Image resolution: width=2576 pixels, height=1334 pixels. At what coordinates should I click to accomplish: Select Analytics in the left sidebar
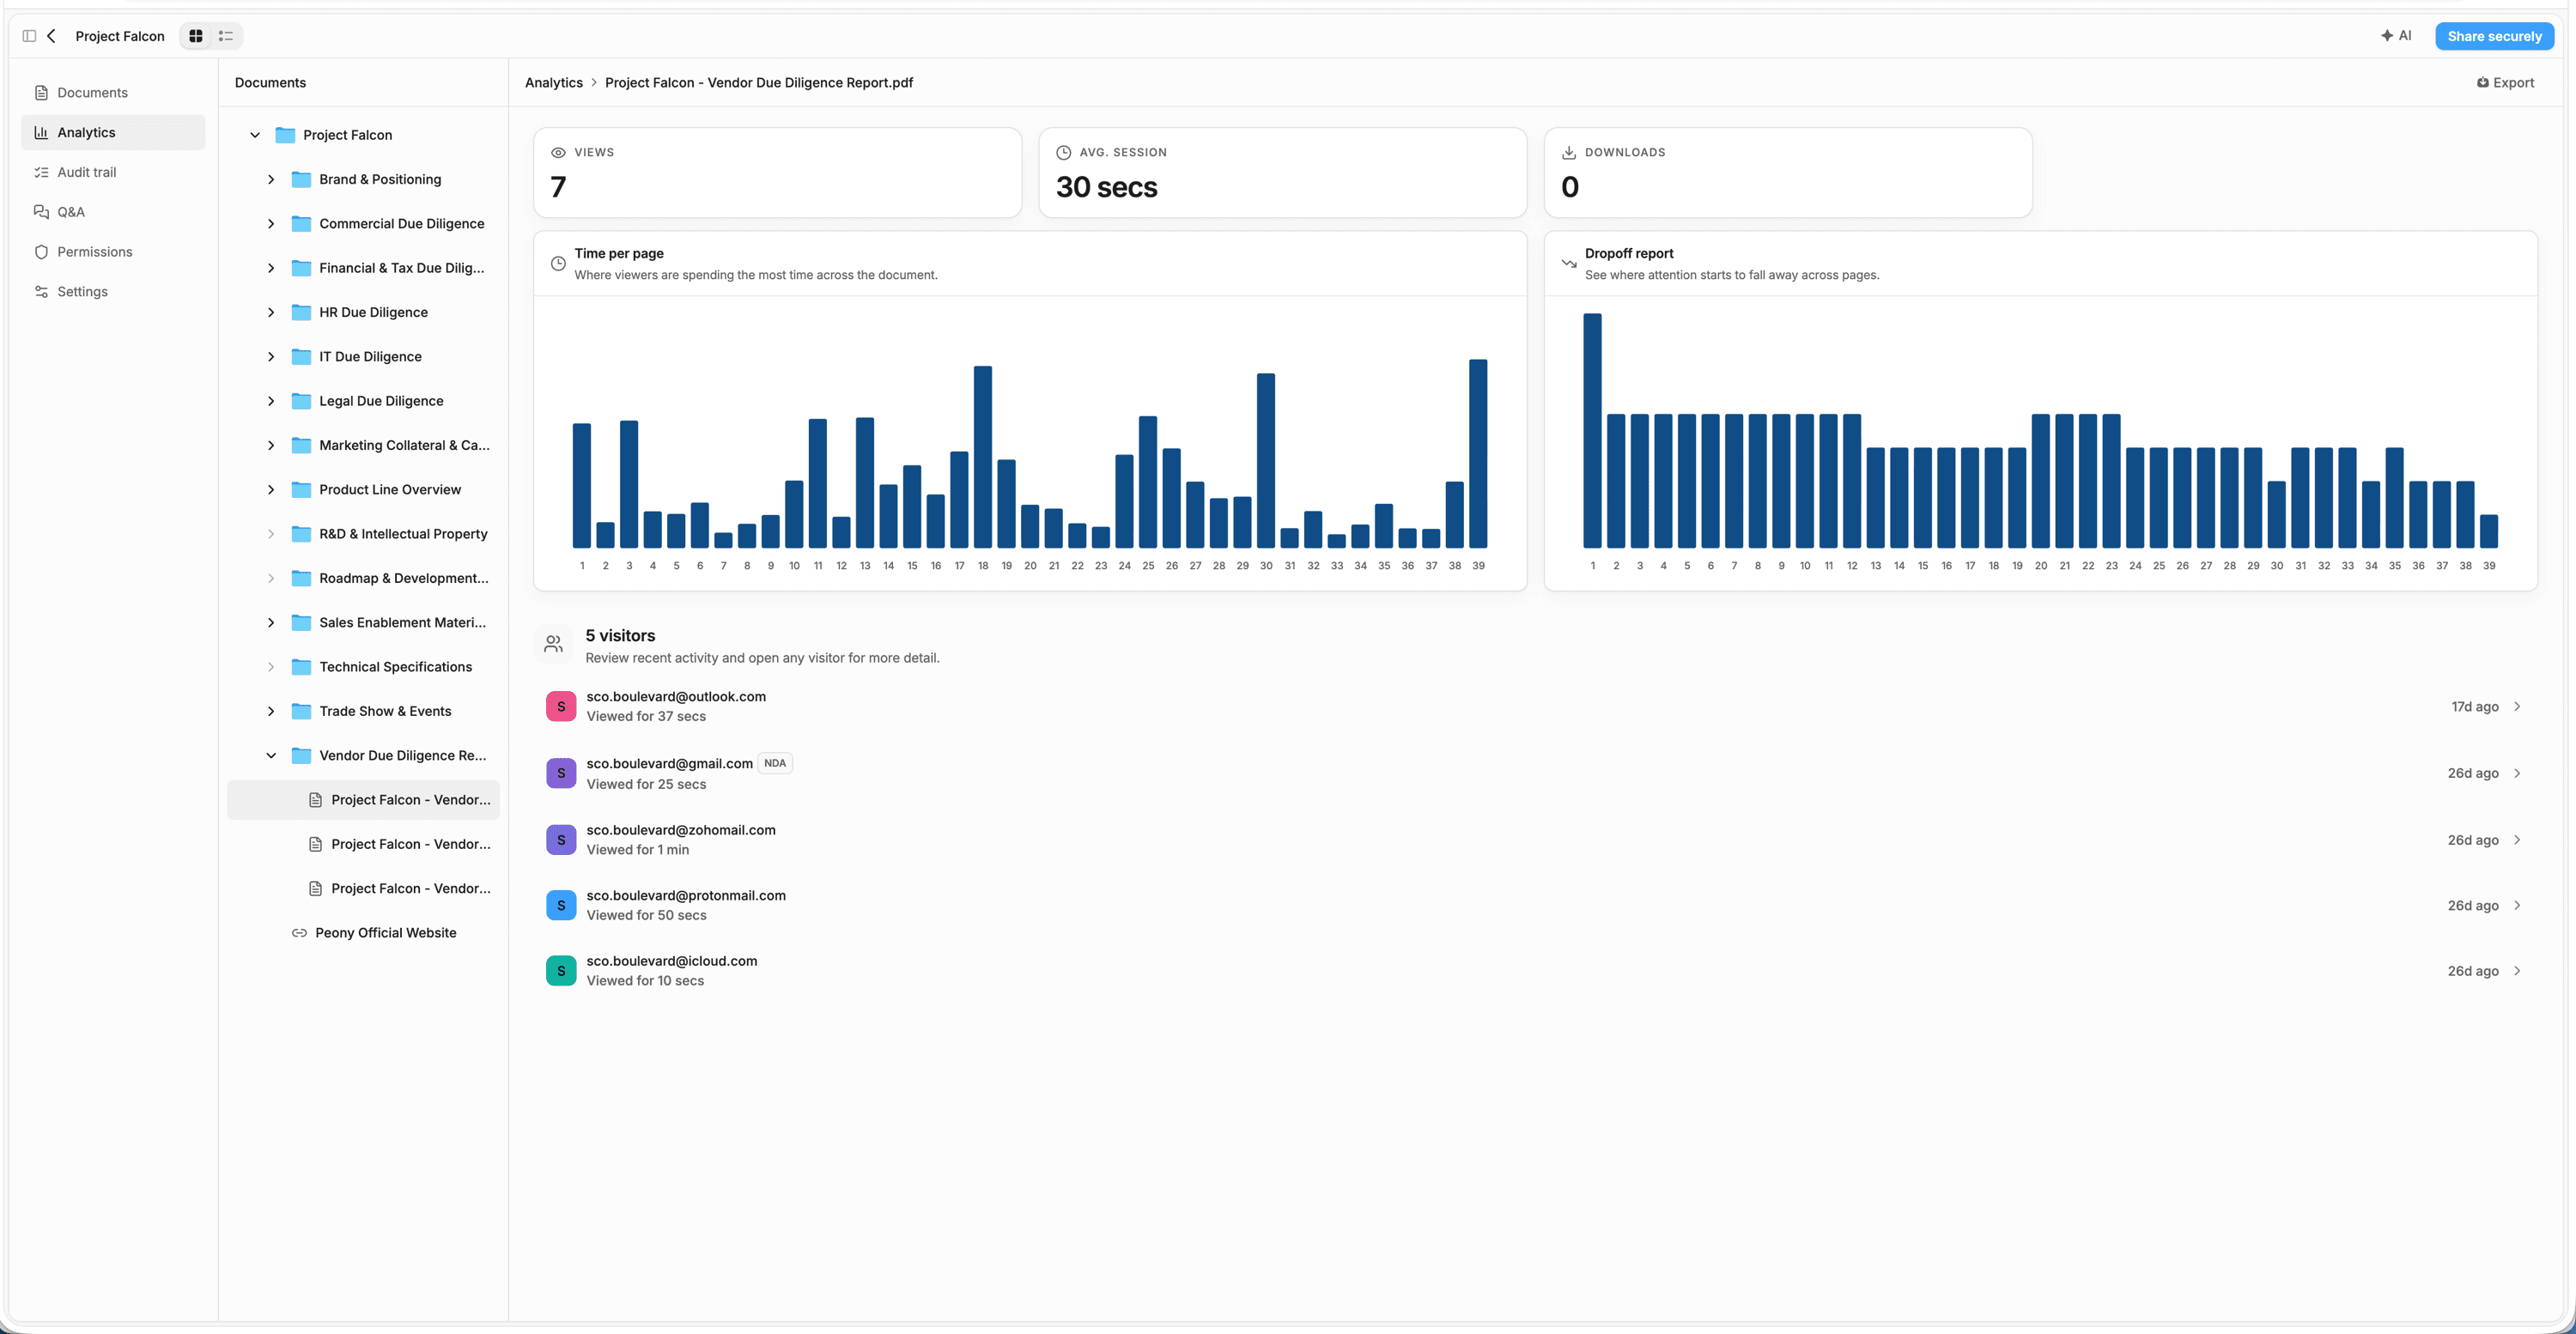pos(113,132)
